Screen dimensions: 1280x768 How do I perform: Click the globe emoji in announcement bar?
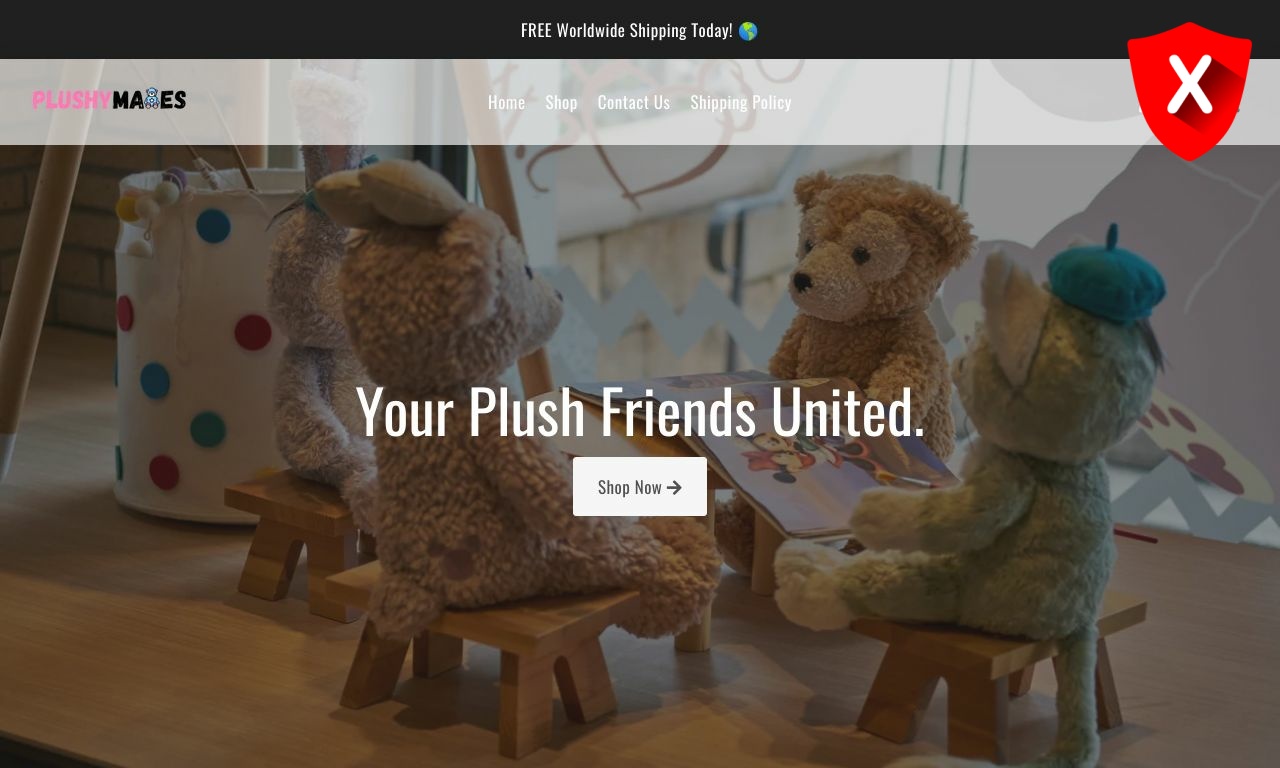tap(748, 31)
